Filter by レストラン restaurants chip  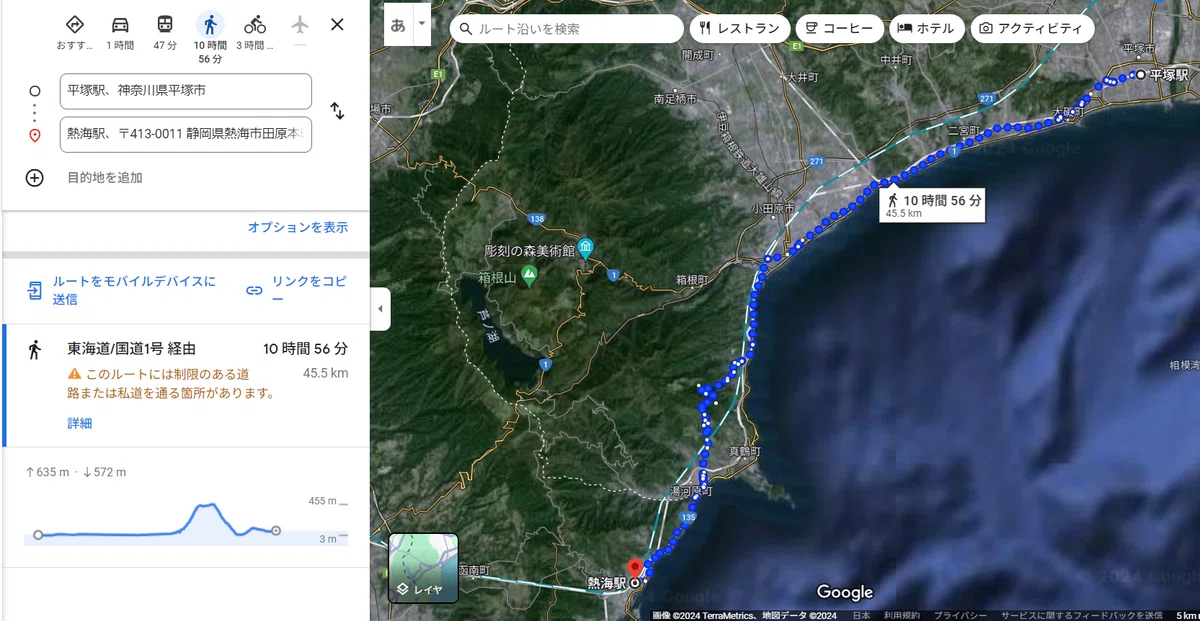click(740, 29)
